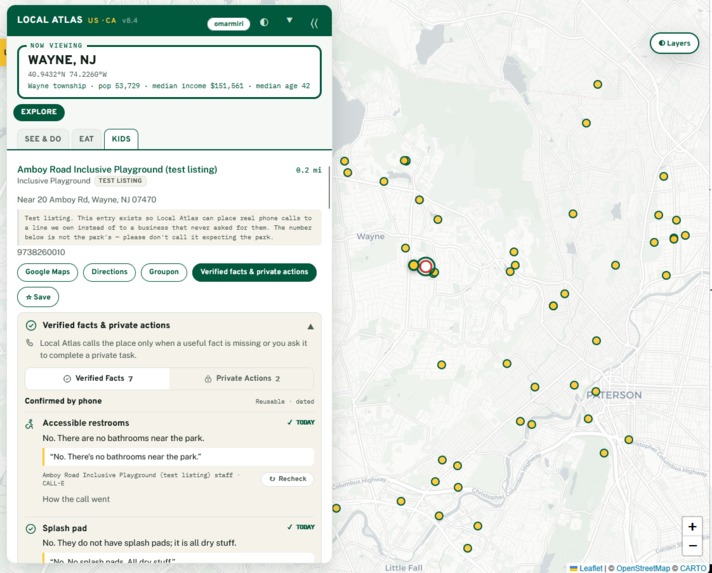Get Directions for the playground
The image size is (712, 573).
tap(109, 272)
